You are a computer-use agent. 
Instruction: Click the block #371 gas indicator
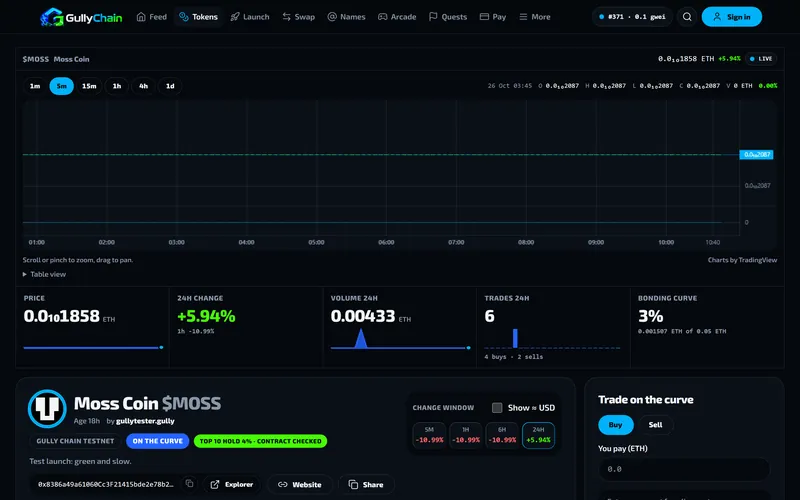tap(632, 17)
